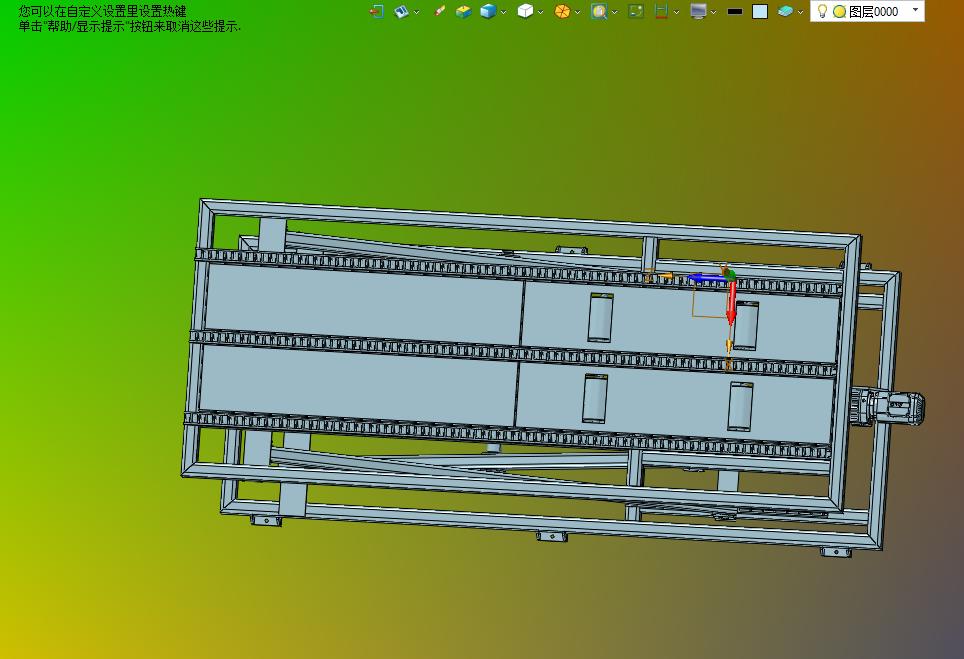
Task: Open dropdown beside the magnifier zoom icon
Action: click(x=614, y=12)
